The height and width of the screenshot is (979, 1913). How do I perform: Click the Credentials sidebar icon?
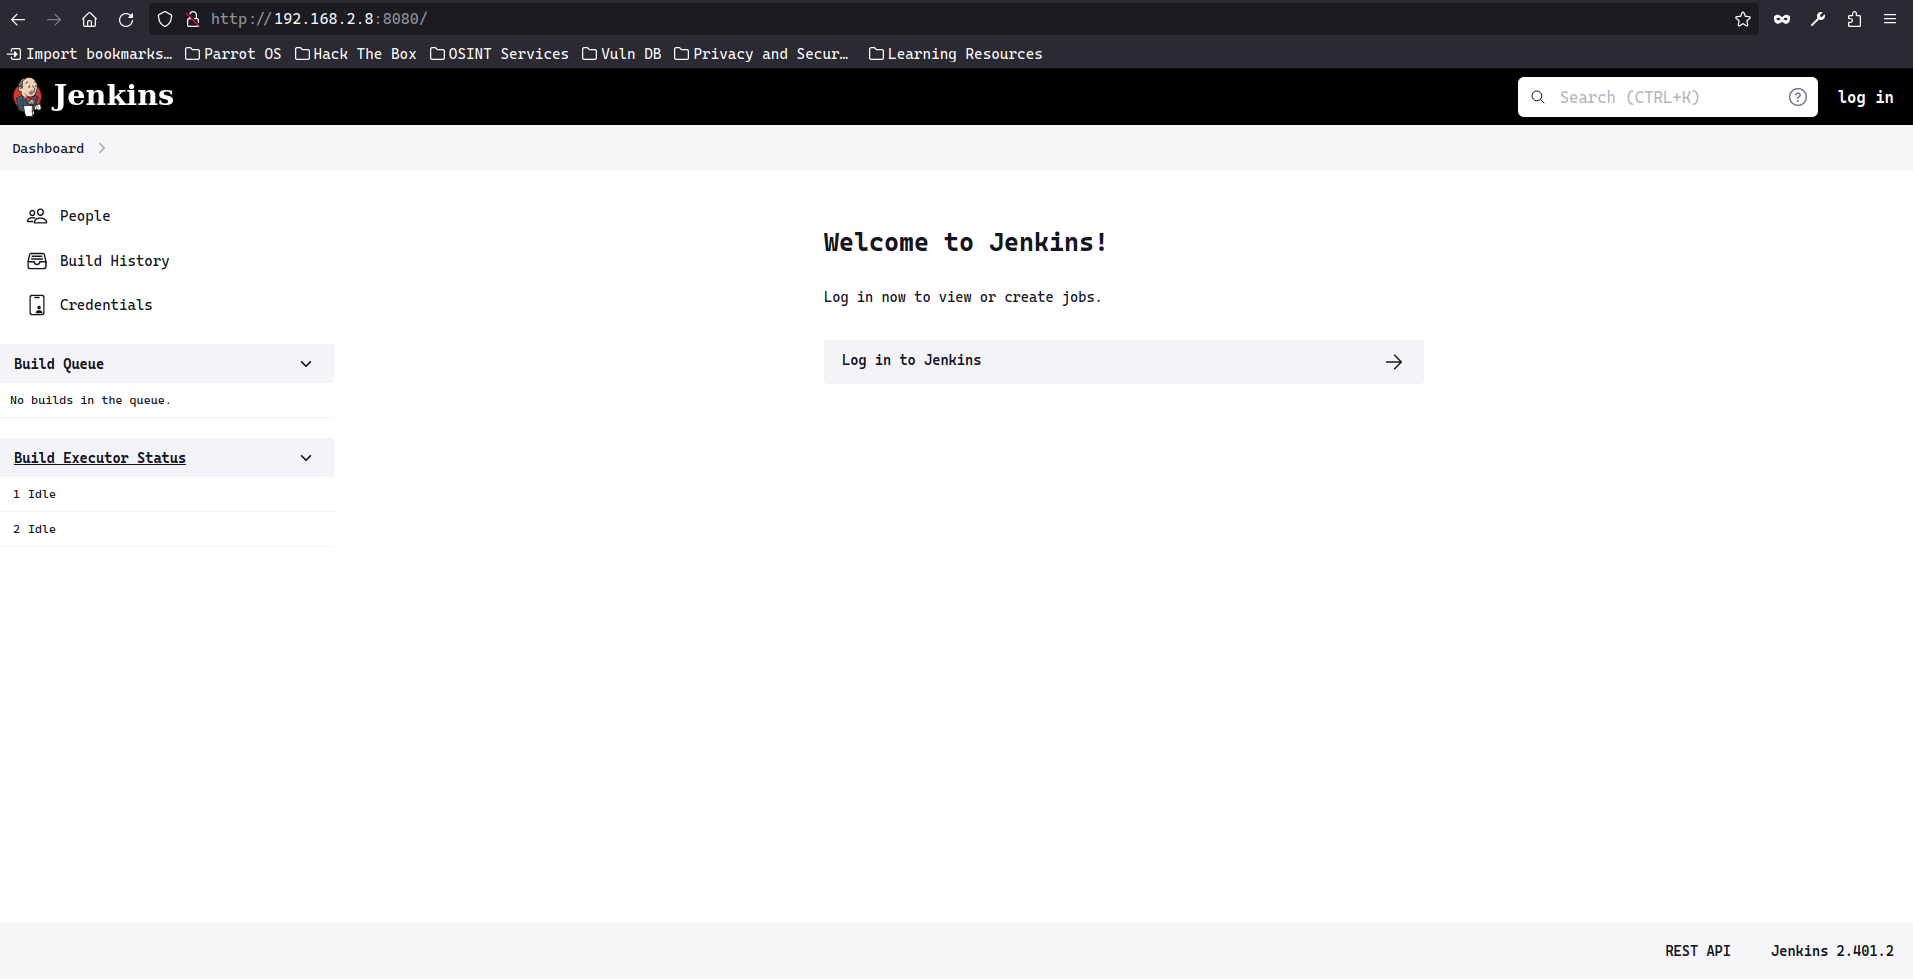point(37,305)
